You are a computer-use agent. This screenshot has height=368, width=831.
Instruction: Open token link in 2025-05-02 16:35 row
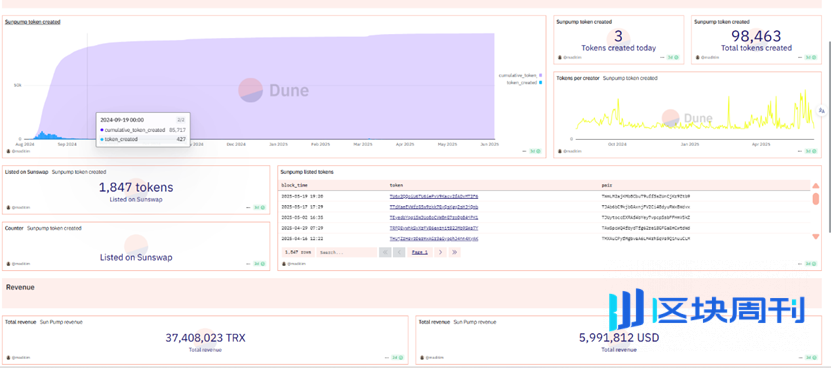click(434, 217)
